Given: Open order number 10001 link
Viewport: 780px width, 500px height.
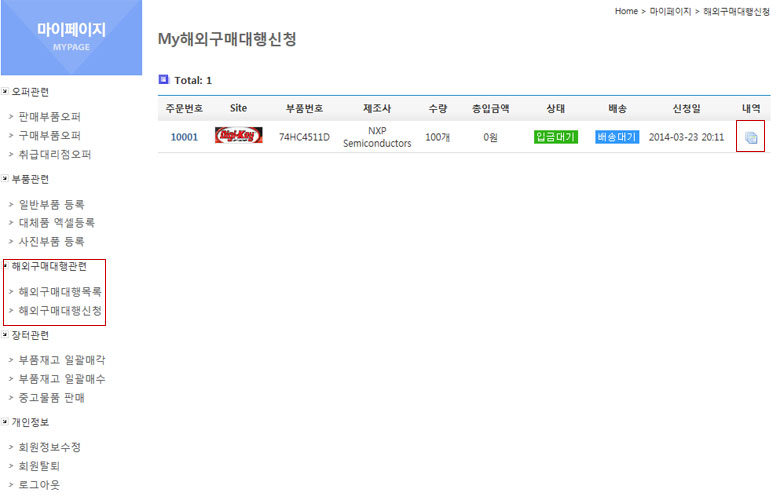Looking at the screenshot, I should [184, 137].
